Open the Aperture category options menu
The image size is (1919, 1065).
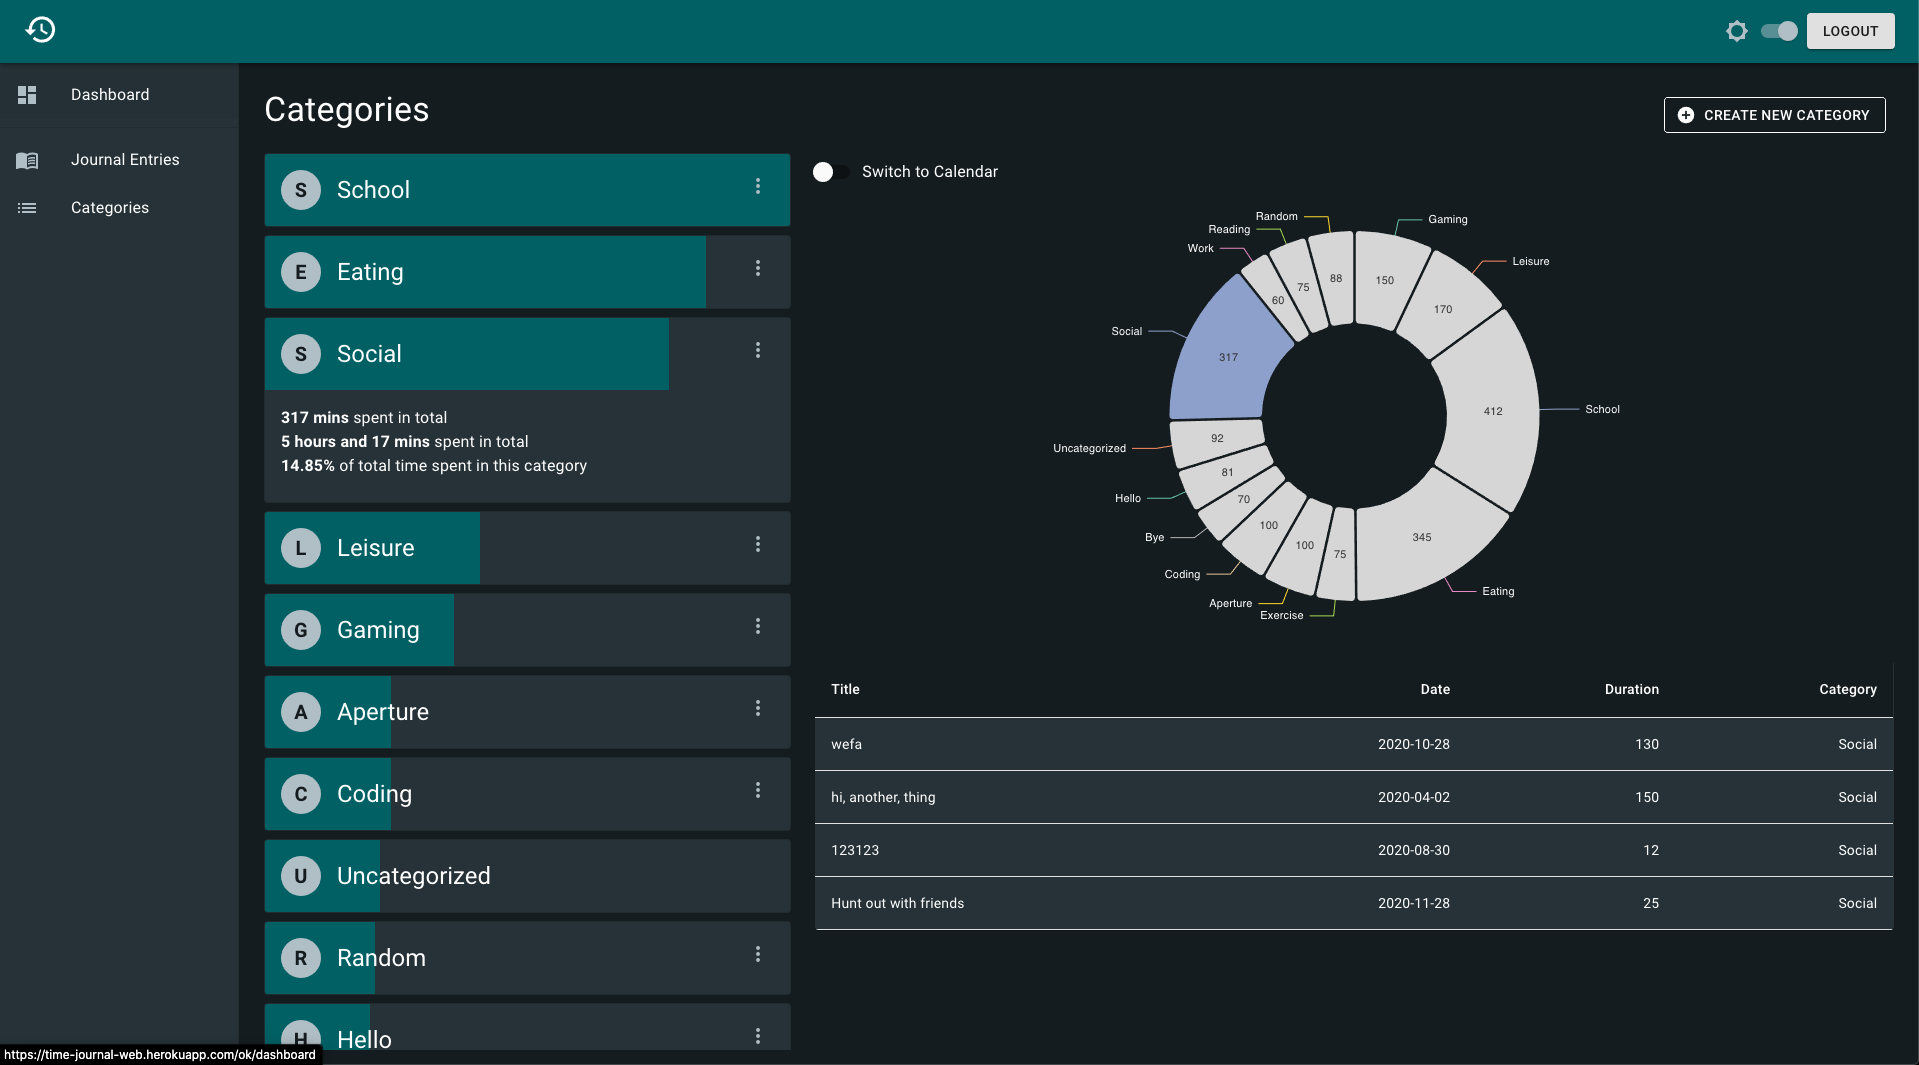[758, 708]
